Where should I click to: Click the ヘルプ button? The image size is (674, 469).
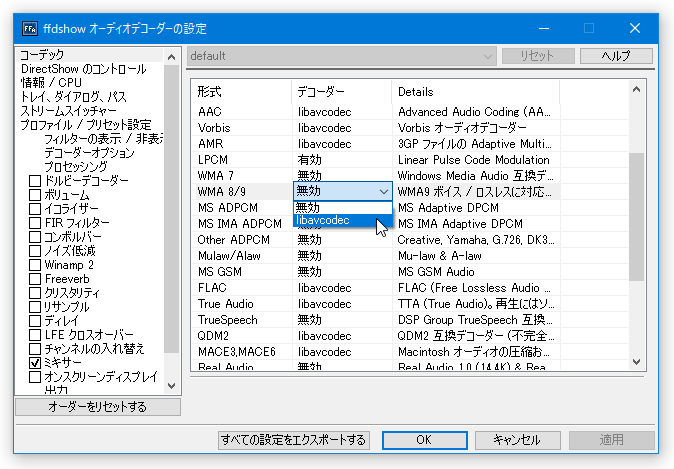click(616, 56)
